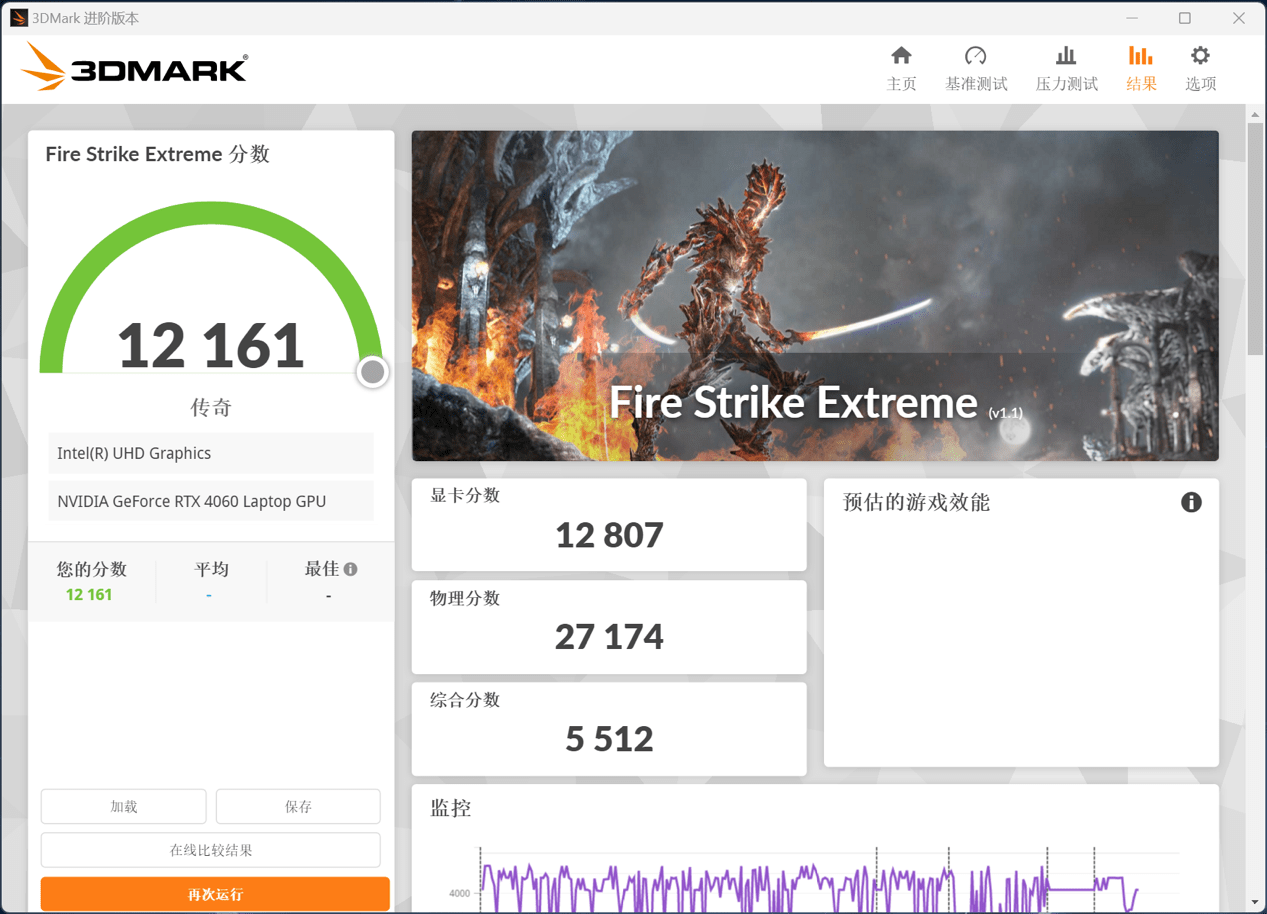This screenshot has height=914, width=1267.
Task: Close the 3DMark window
Action: click(1239, 18)
